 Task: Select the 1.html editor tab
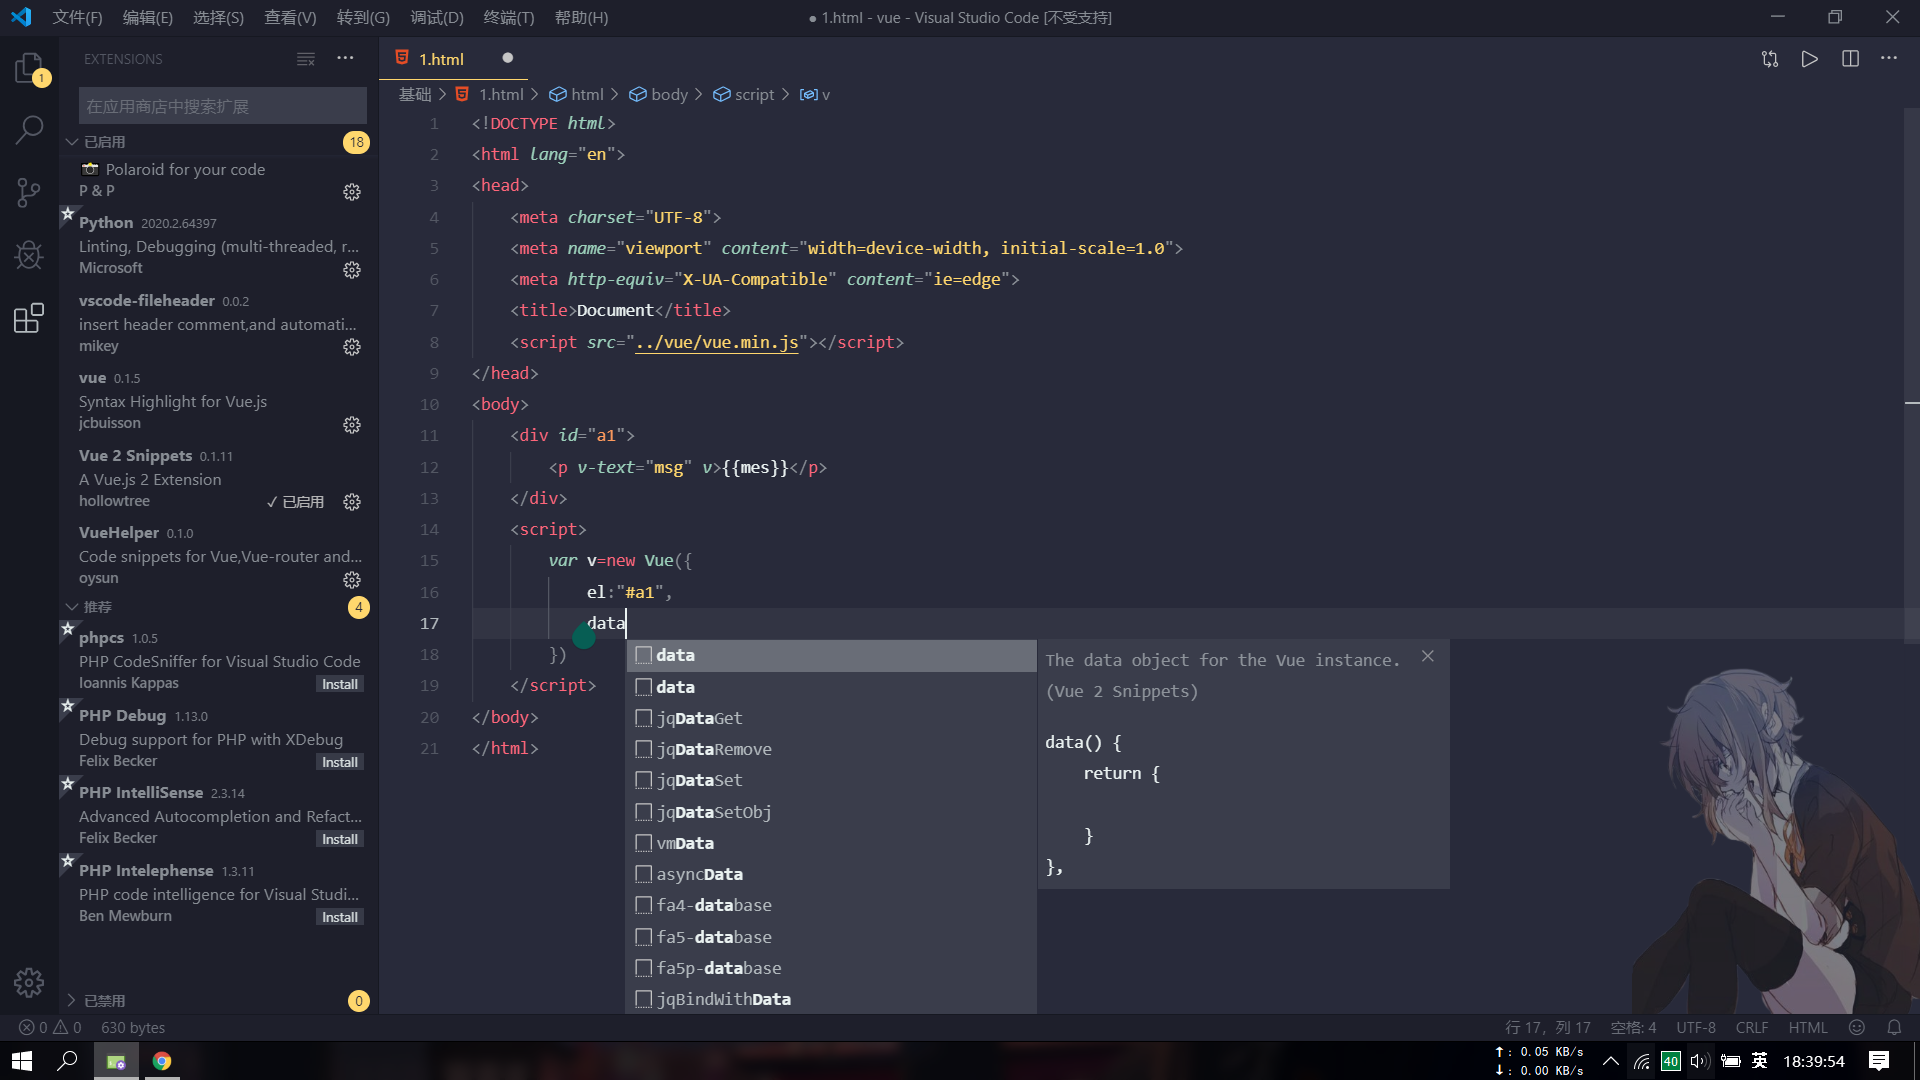[x=441, y=59]
